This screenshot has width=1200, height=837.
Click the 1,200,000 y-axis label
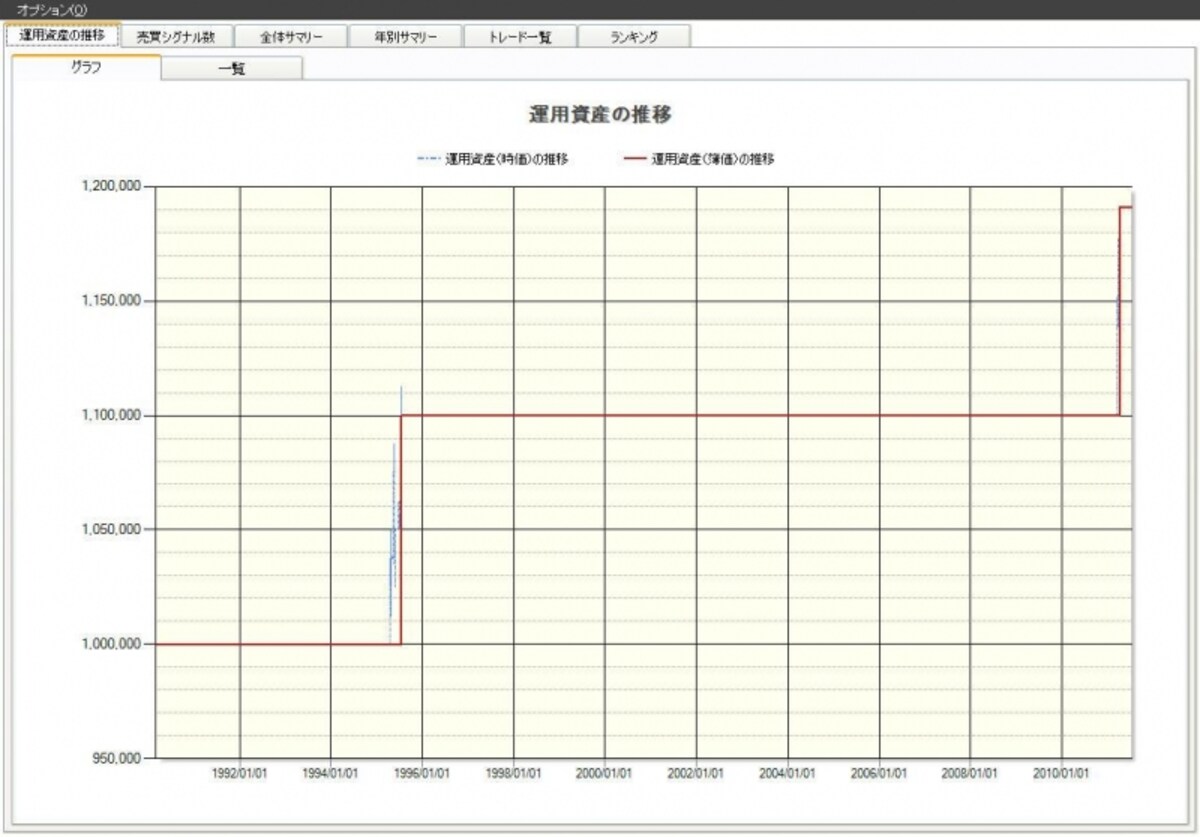point(113,187)
